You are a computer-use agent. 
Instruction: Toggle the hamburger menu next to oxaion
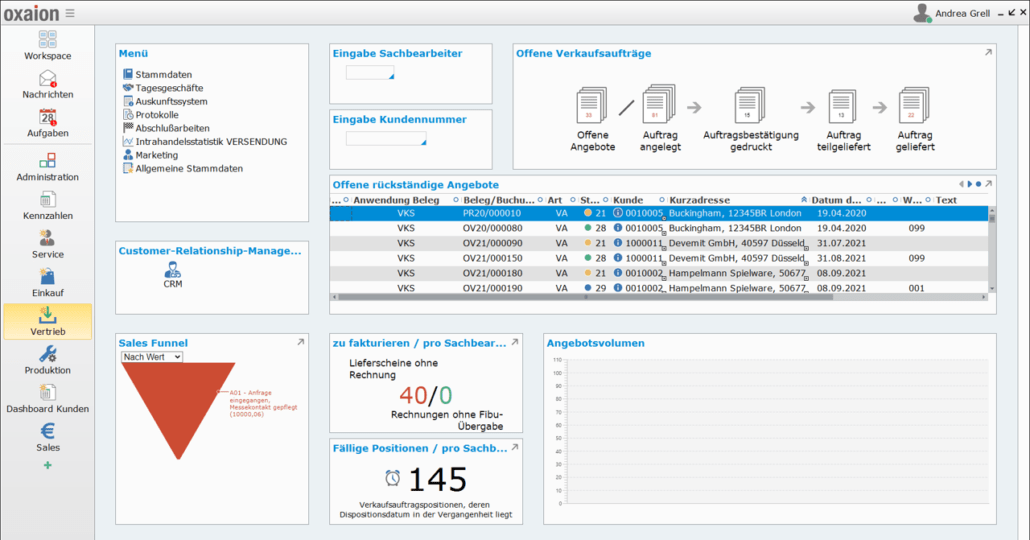pos(70,13)
